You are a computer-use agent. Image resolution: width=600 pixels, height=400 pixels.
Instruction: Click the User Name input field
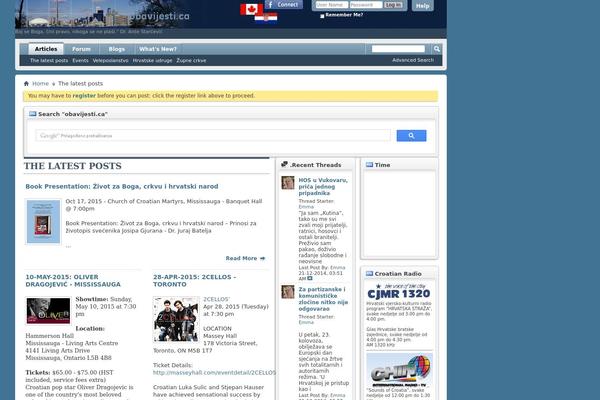[332, 5]
